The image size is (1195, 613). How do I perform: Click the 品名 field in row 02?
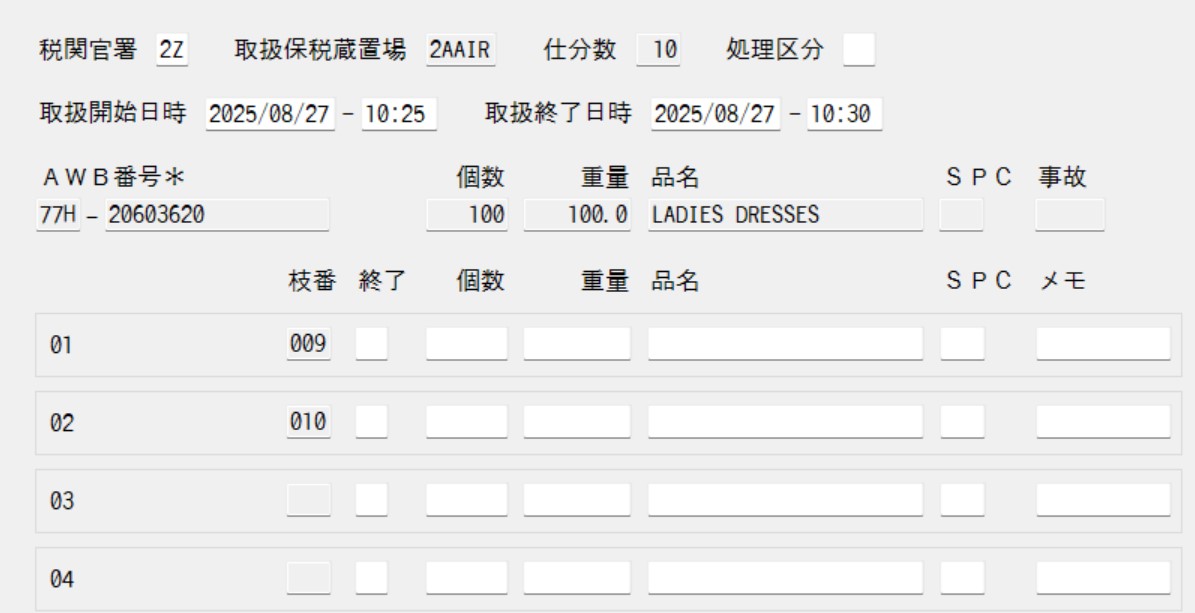coord(785,422)
